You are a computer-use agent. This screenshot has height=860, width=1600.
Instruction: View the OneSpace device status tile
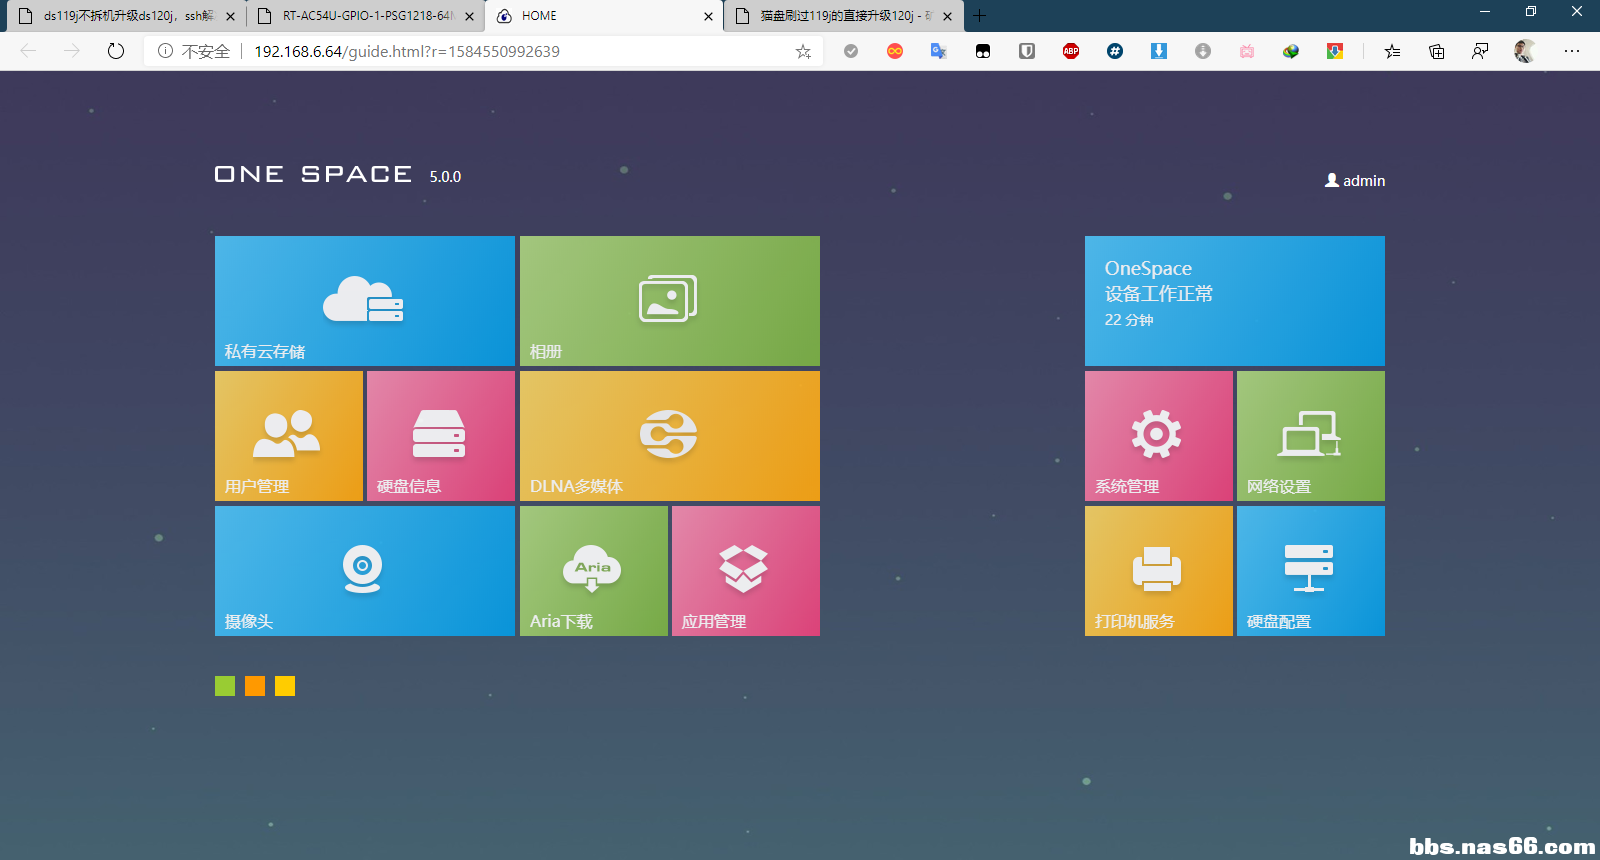(1235, 301)
